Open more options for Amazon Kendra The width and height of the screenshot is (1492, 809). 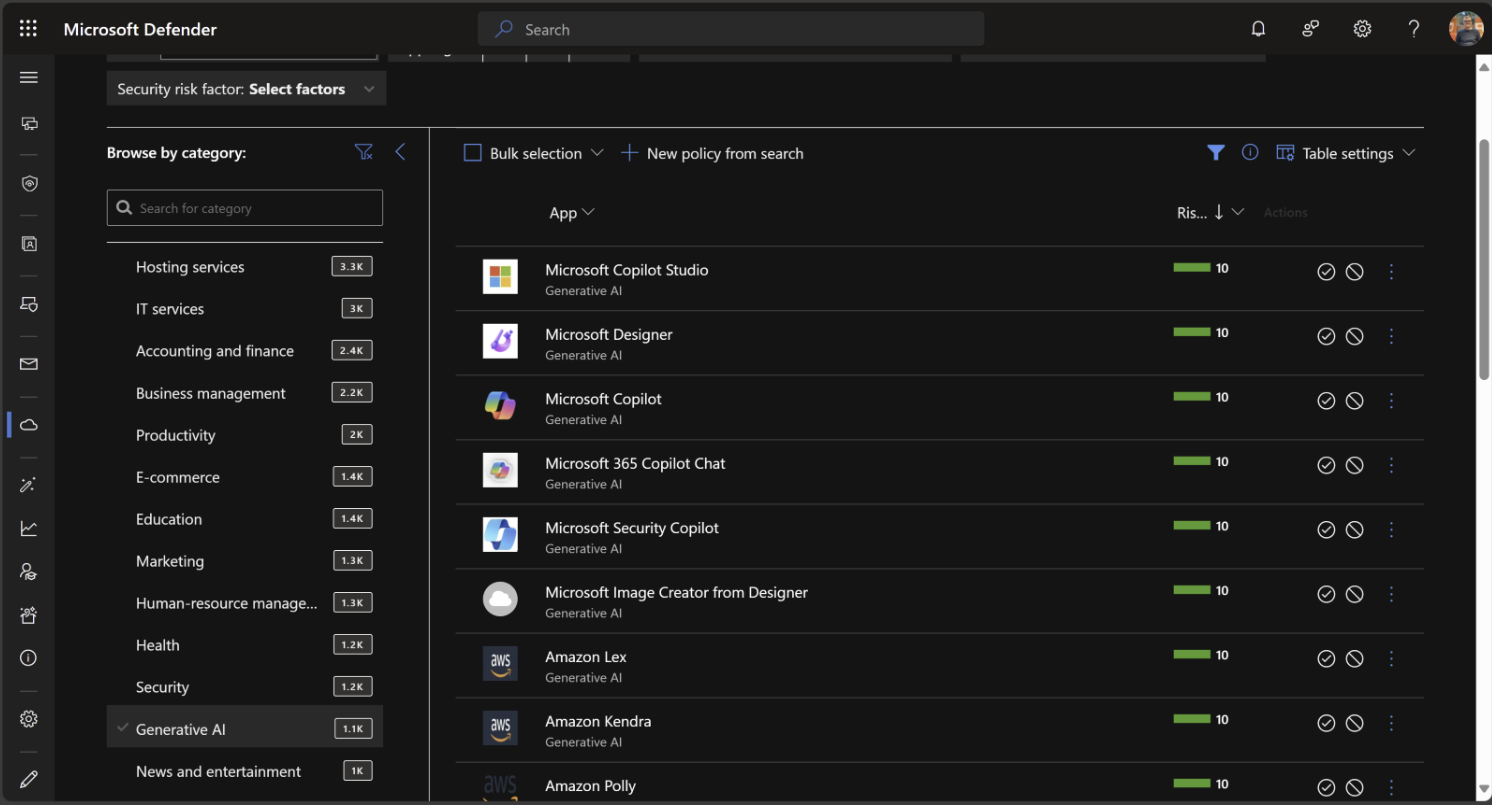(x=1391, y=723)
